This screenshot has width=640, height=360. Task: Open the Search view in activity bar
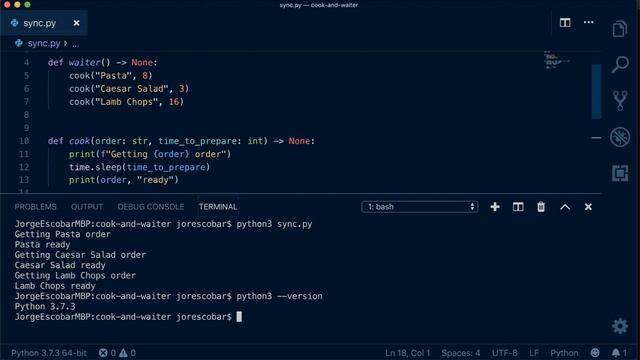[620, 64]
